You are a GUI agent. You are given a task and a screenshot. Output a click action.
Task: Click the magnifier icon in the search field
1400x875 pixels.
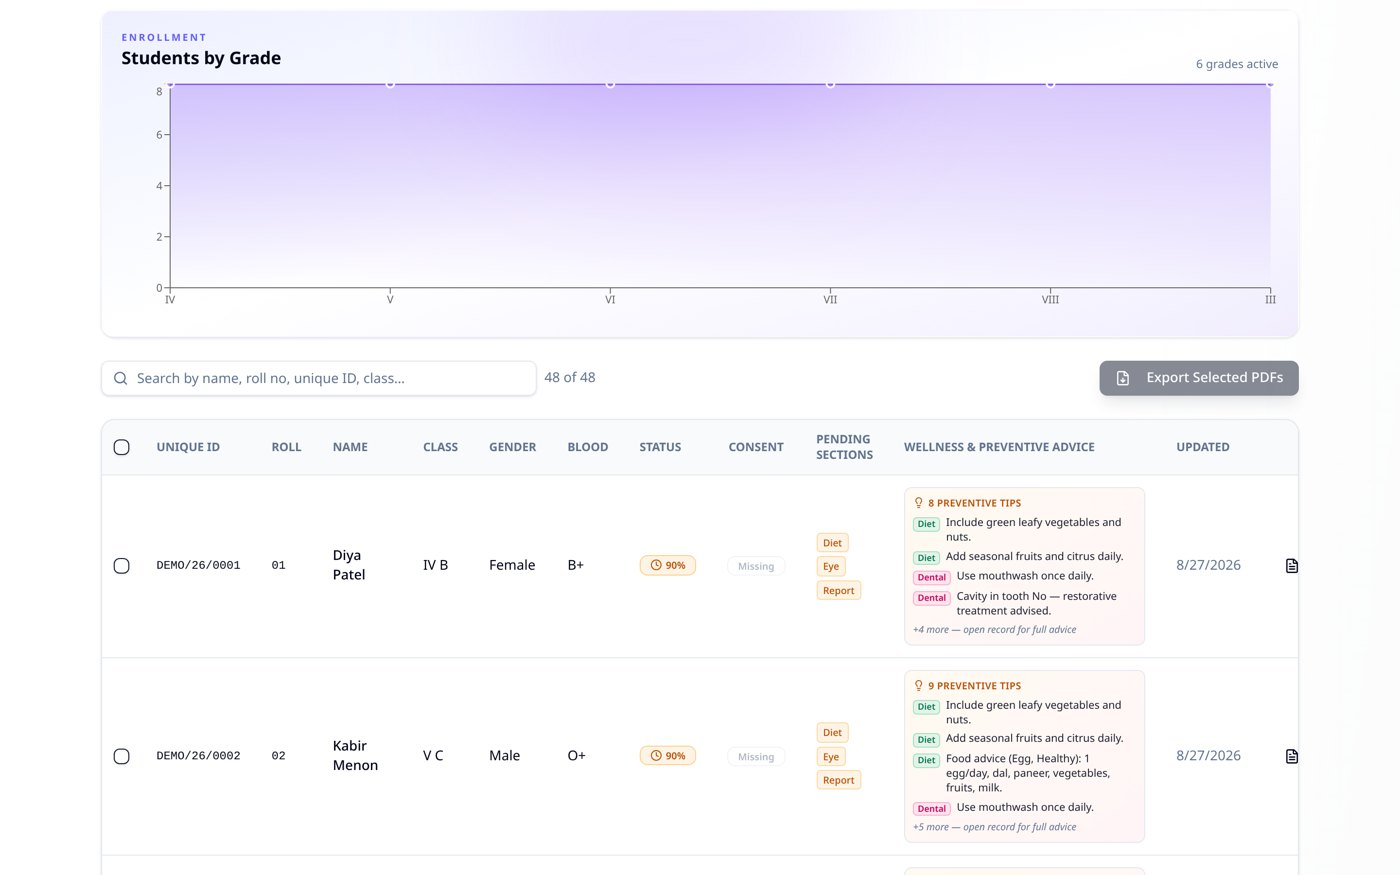tap(121, 378)
